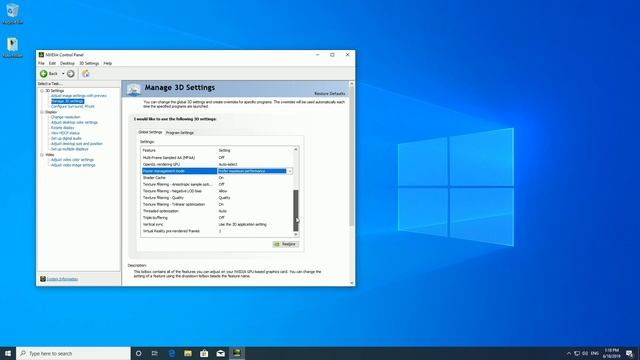Open Adjust video color settings
The height and width of the screenshot is (360, 640).
click(x=72, y=160)
